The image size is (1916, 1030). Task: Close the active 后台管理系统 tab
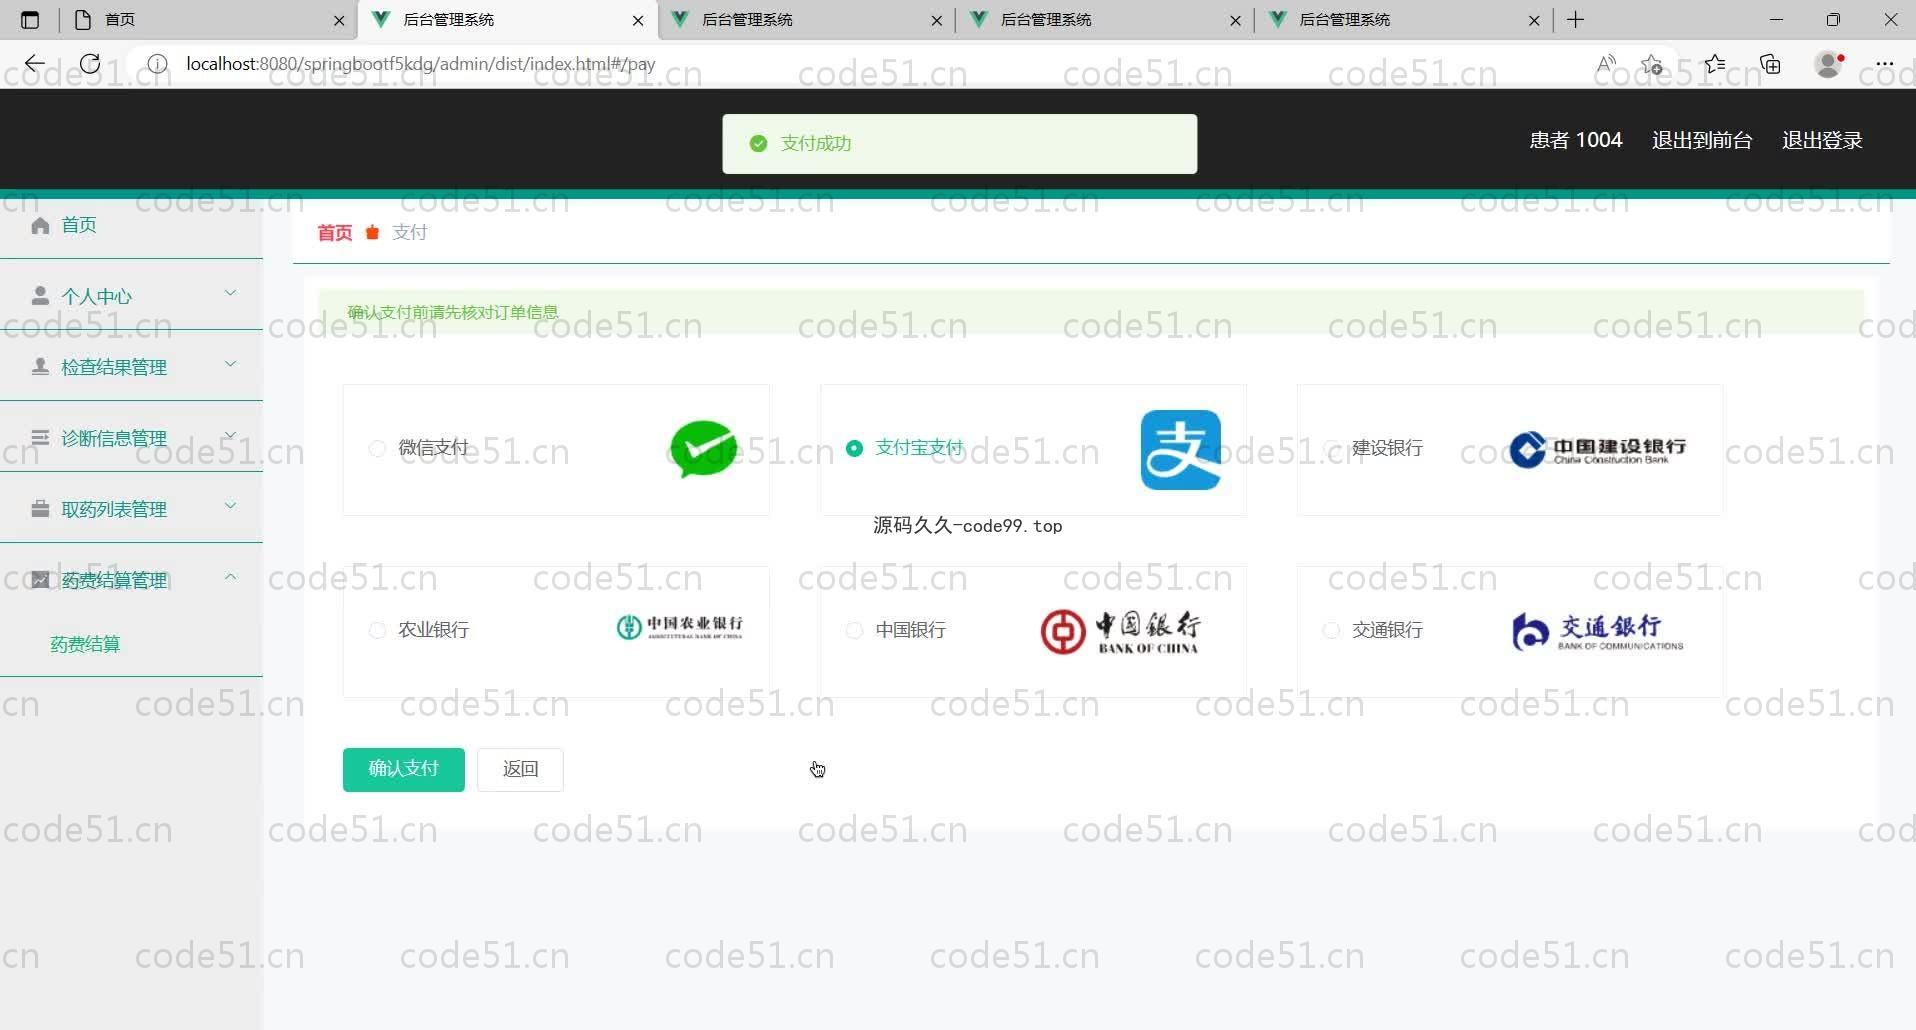click(x=638, y=20)
